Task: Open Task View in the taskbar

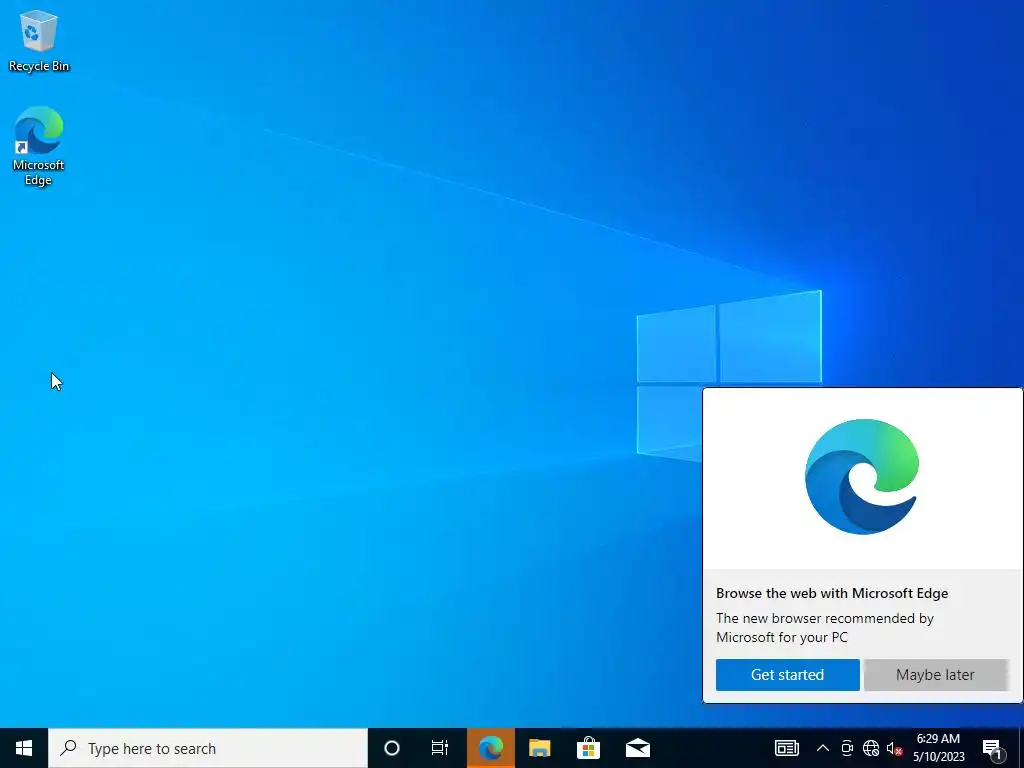Action: [440, 748]
